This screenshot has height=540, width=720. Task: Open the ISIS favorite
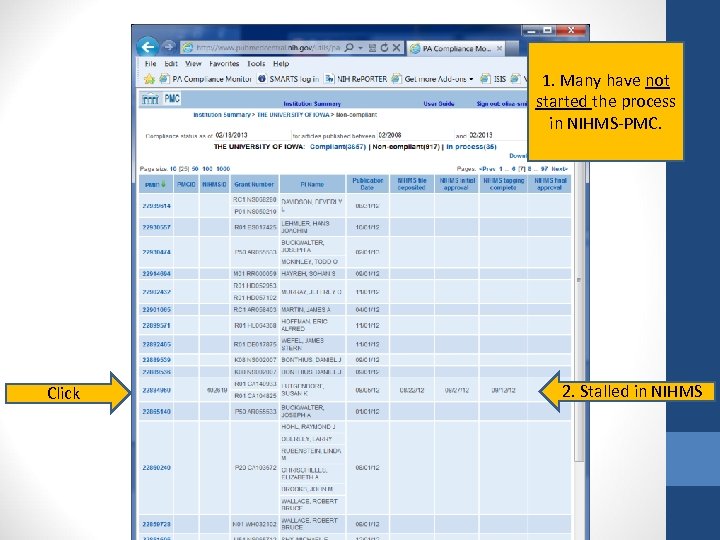coord(493,79)
